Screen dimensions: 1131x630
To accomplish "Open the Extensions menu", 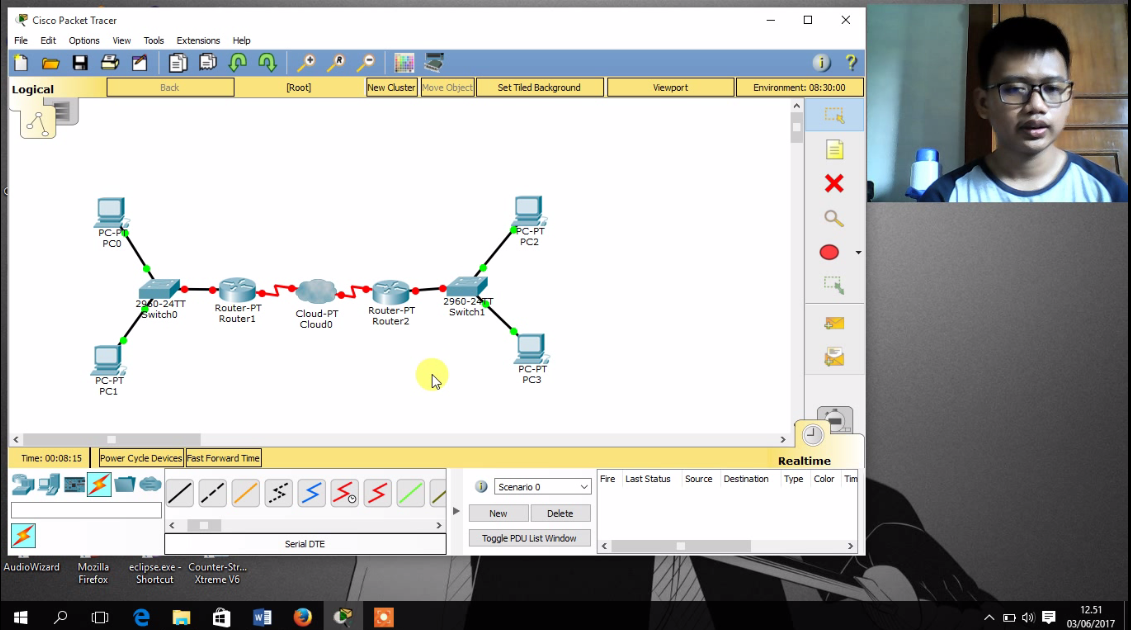I will [198, 40].
